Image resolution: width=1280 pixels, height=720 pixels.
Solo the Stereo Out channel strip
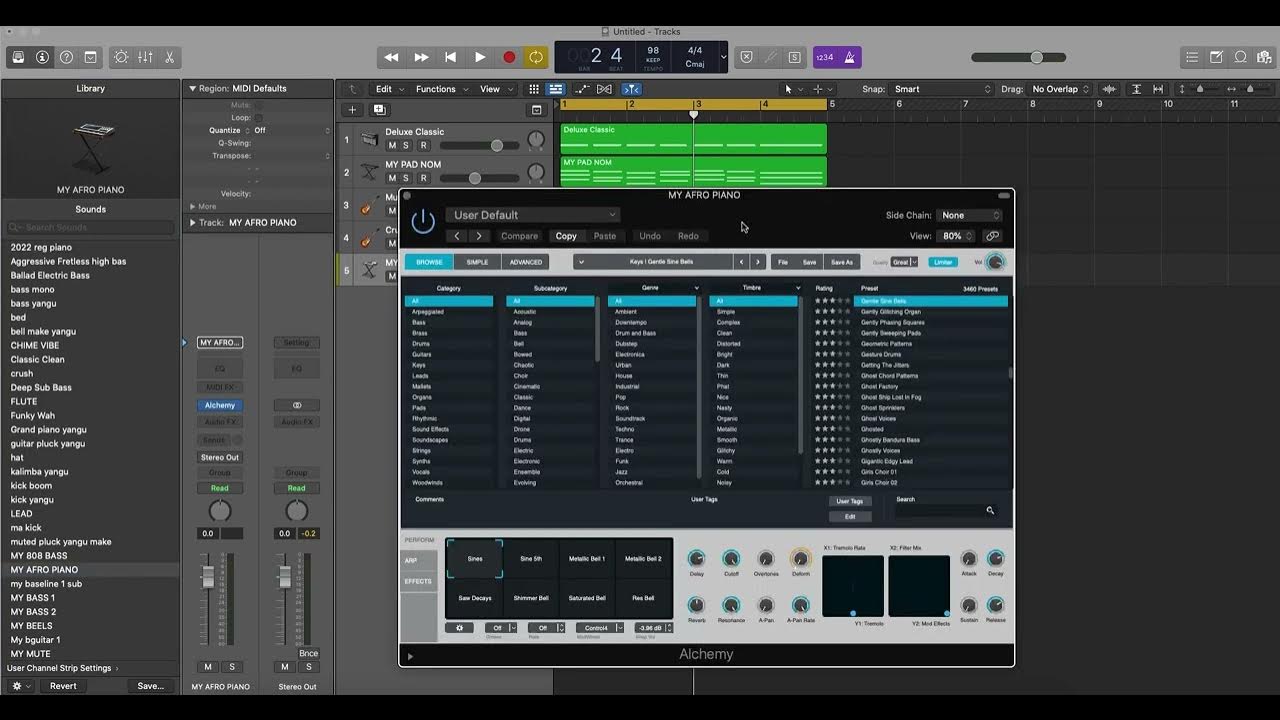click(x=308, y=667)
